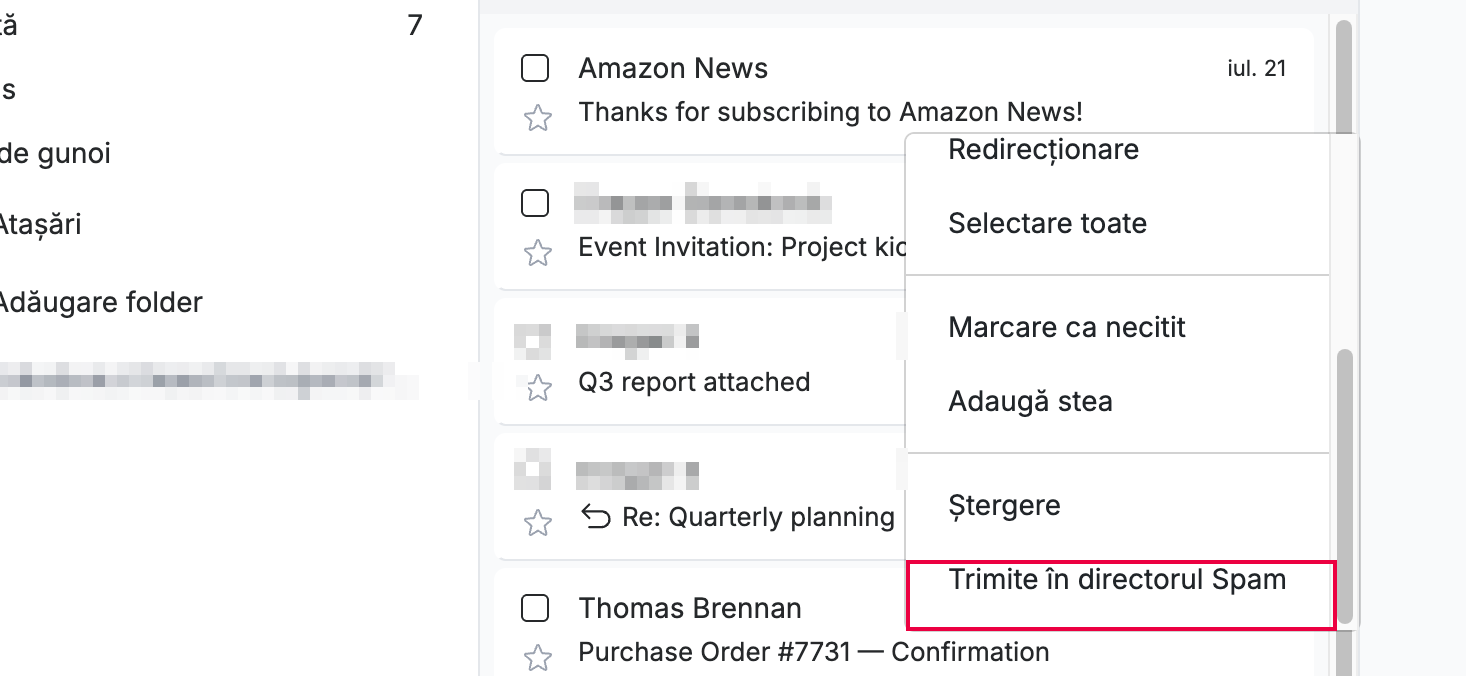Screen dimensions: 1466x676
Task: Open the Atașări folder in sidebar
Action: pyautogui.click(x=40, y=224)
